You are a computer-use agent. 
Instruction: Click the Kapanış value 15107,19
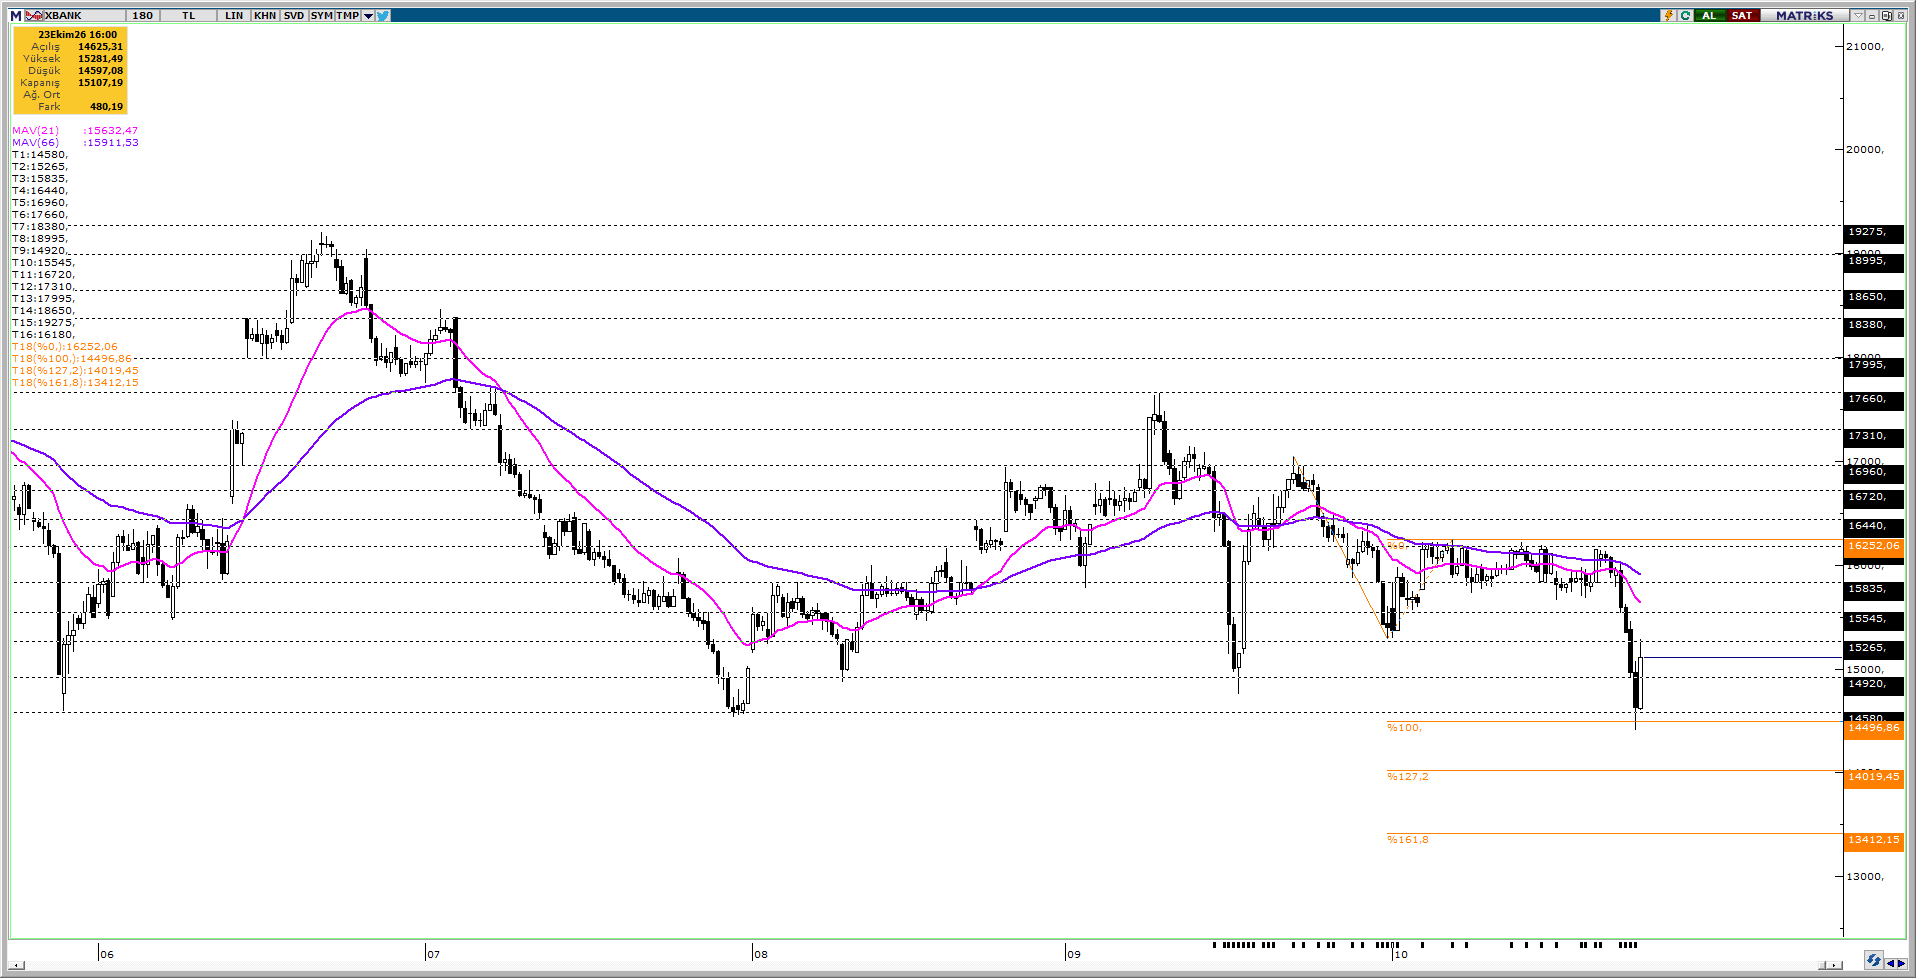point(100,83)
